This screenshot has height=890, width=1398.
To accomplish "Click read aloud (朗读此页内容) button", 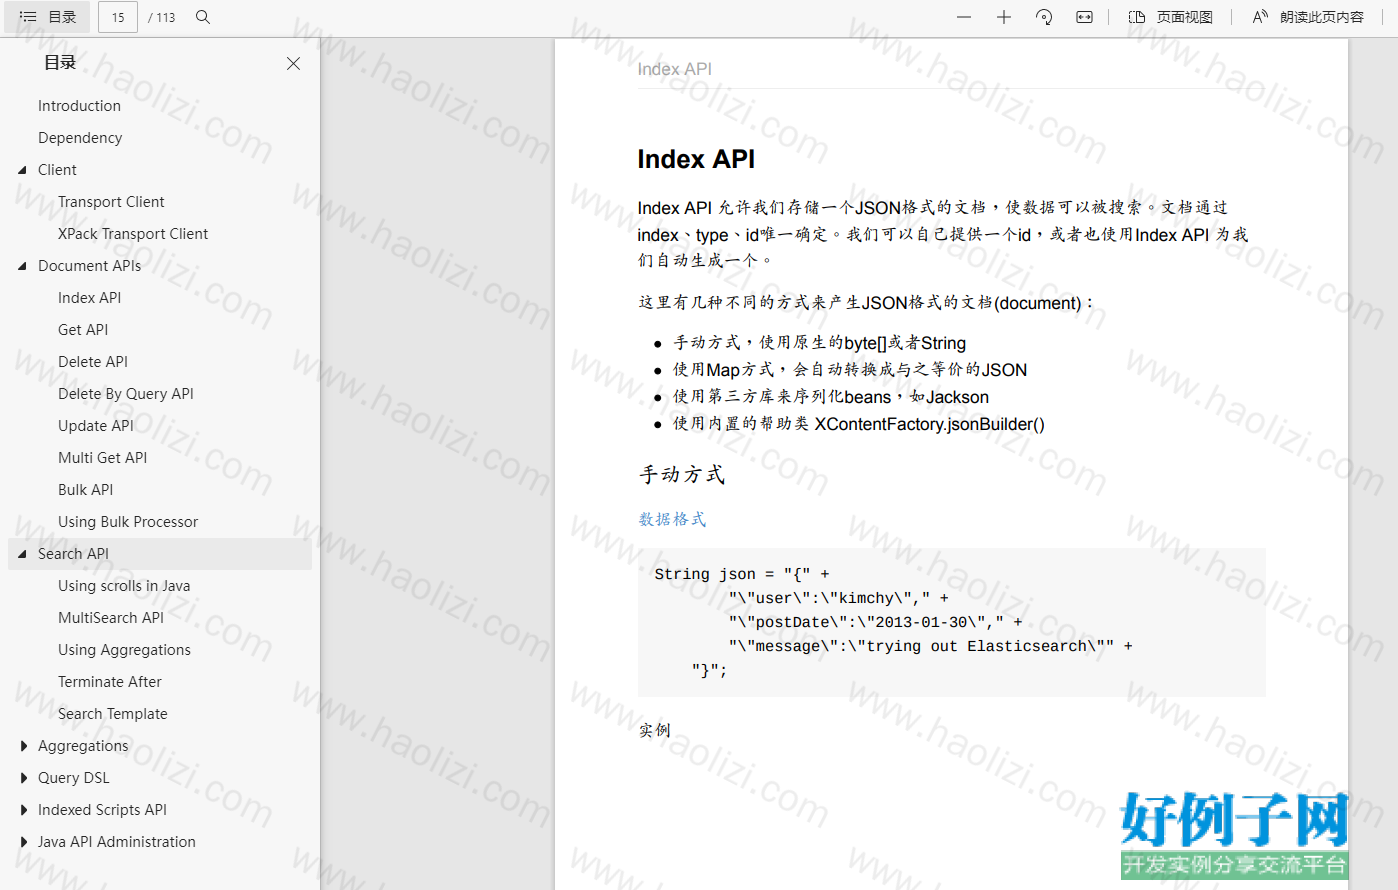I will coord(1308,17).
